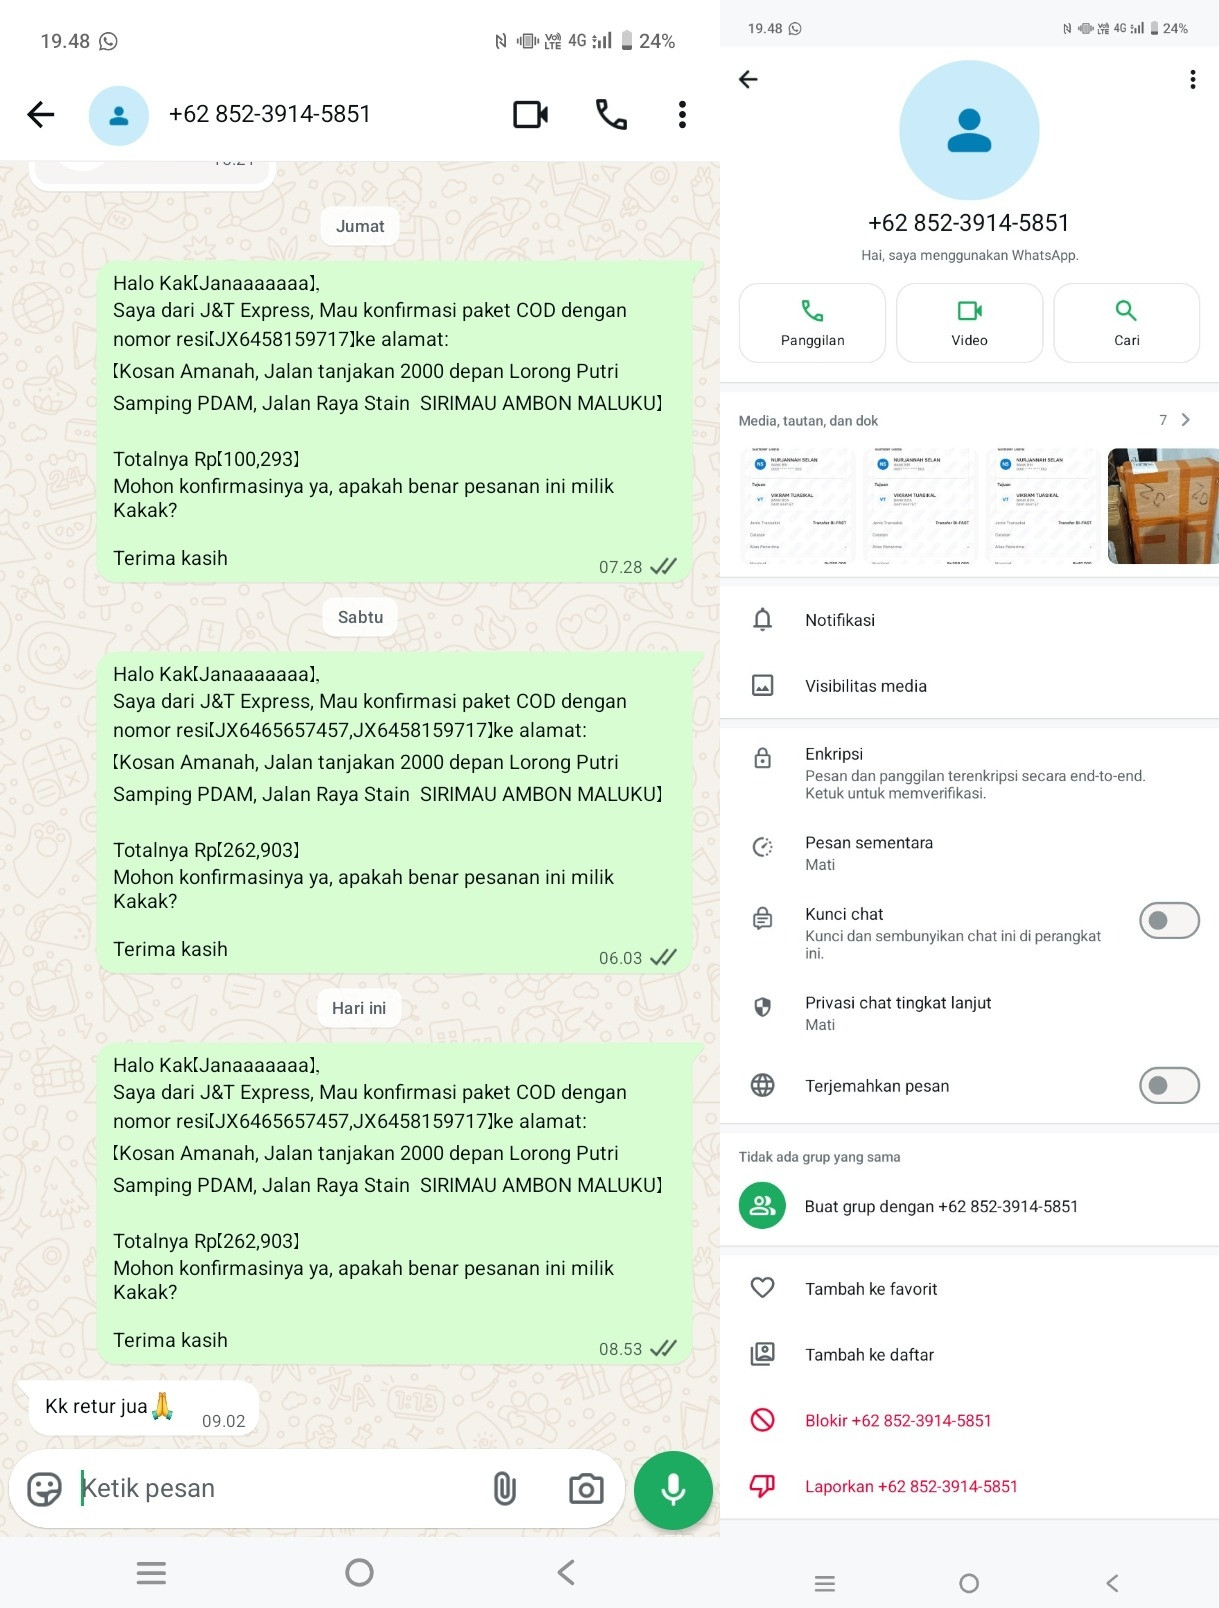The width and height of the screenshot is (1219, 1608).
Task: Toggle the Kunci chat switch
Action: (x=1169, y=920)
